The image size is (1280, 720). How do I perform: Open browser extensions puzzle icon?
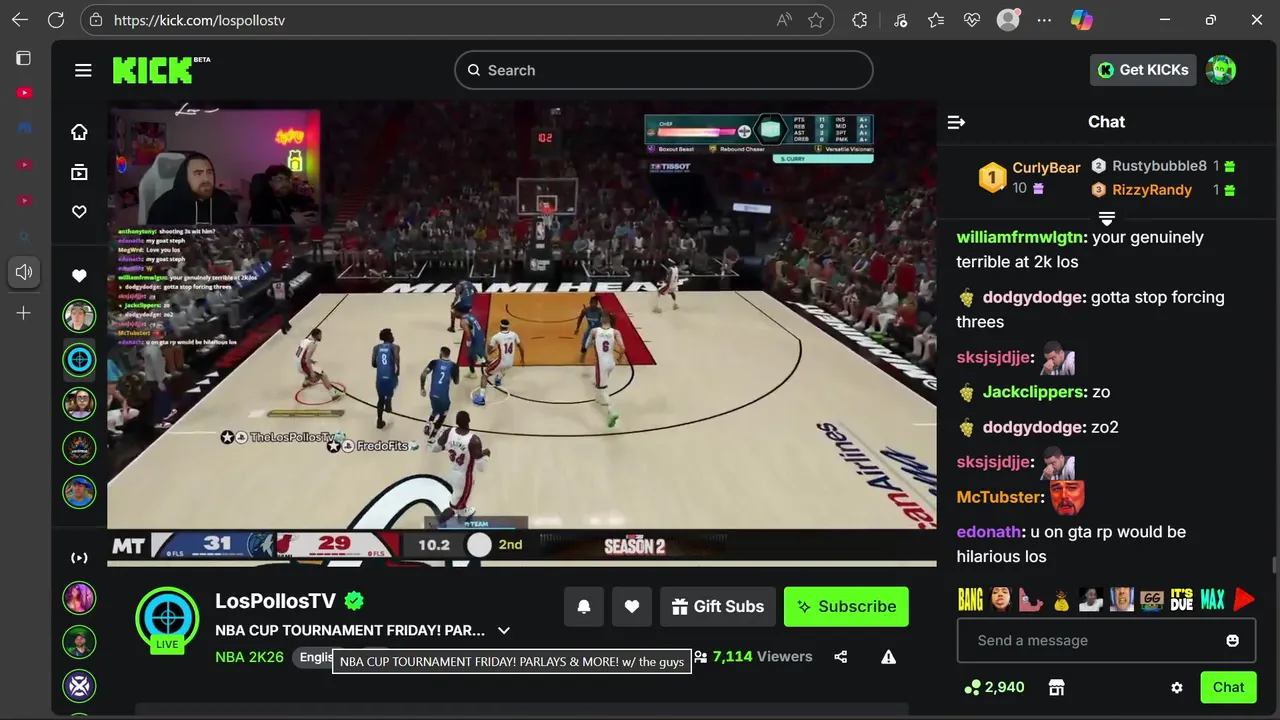[x=860, y=20]
